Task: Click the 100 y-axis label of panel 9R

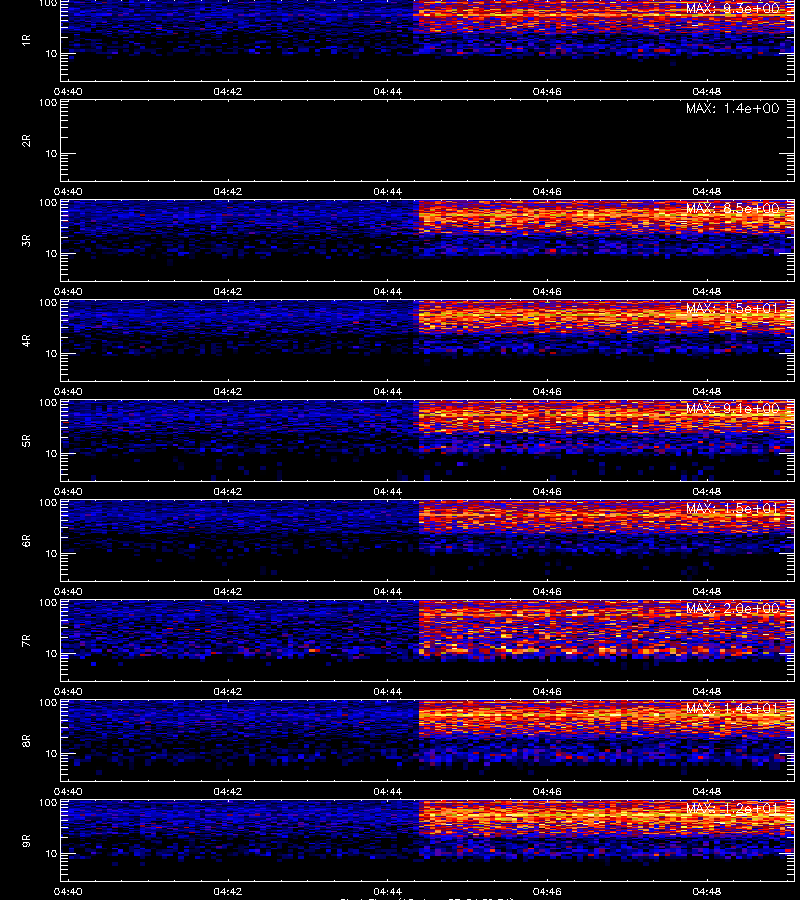Action: tap(48, 803)
